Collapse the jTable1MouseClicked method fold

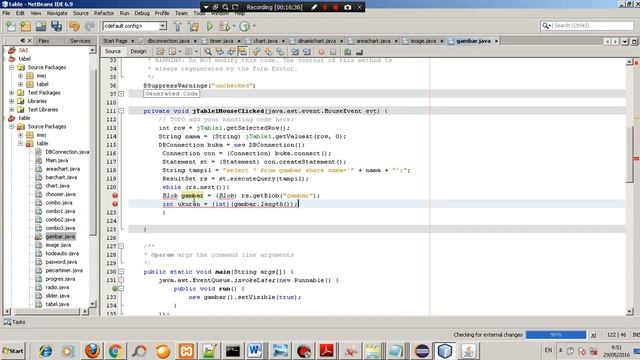[121, 111]
